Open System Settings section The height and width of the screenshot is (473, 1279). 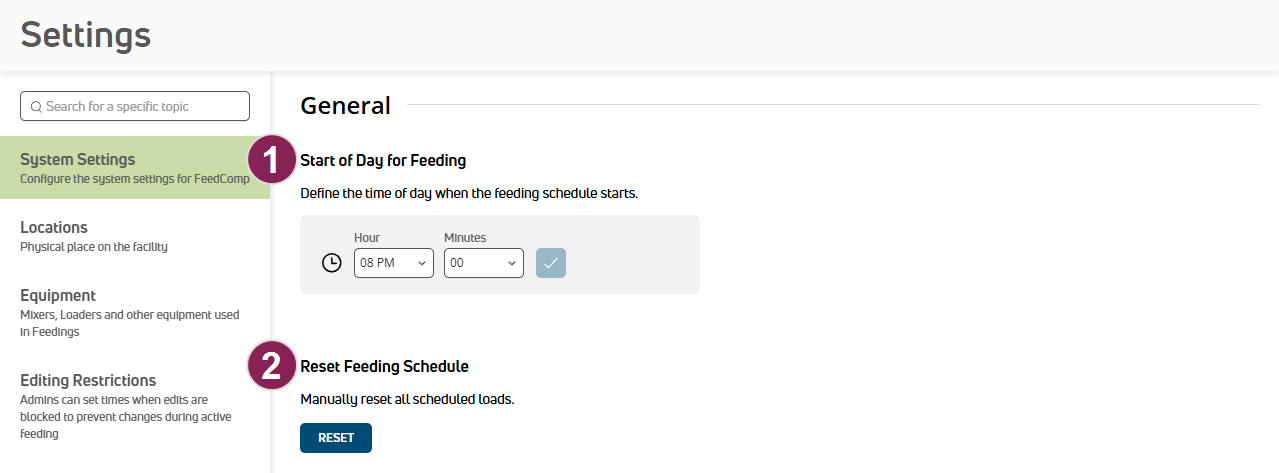pos(134,168)
